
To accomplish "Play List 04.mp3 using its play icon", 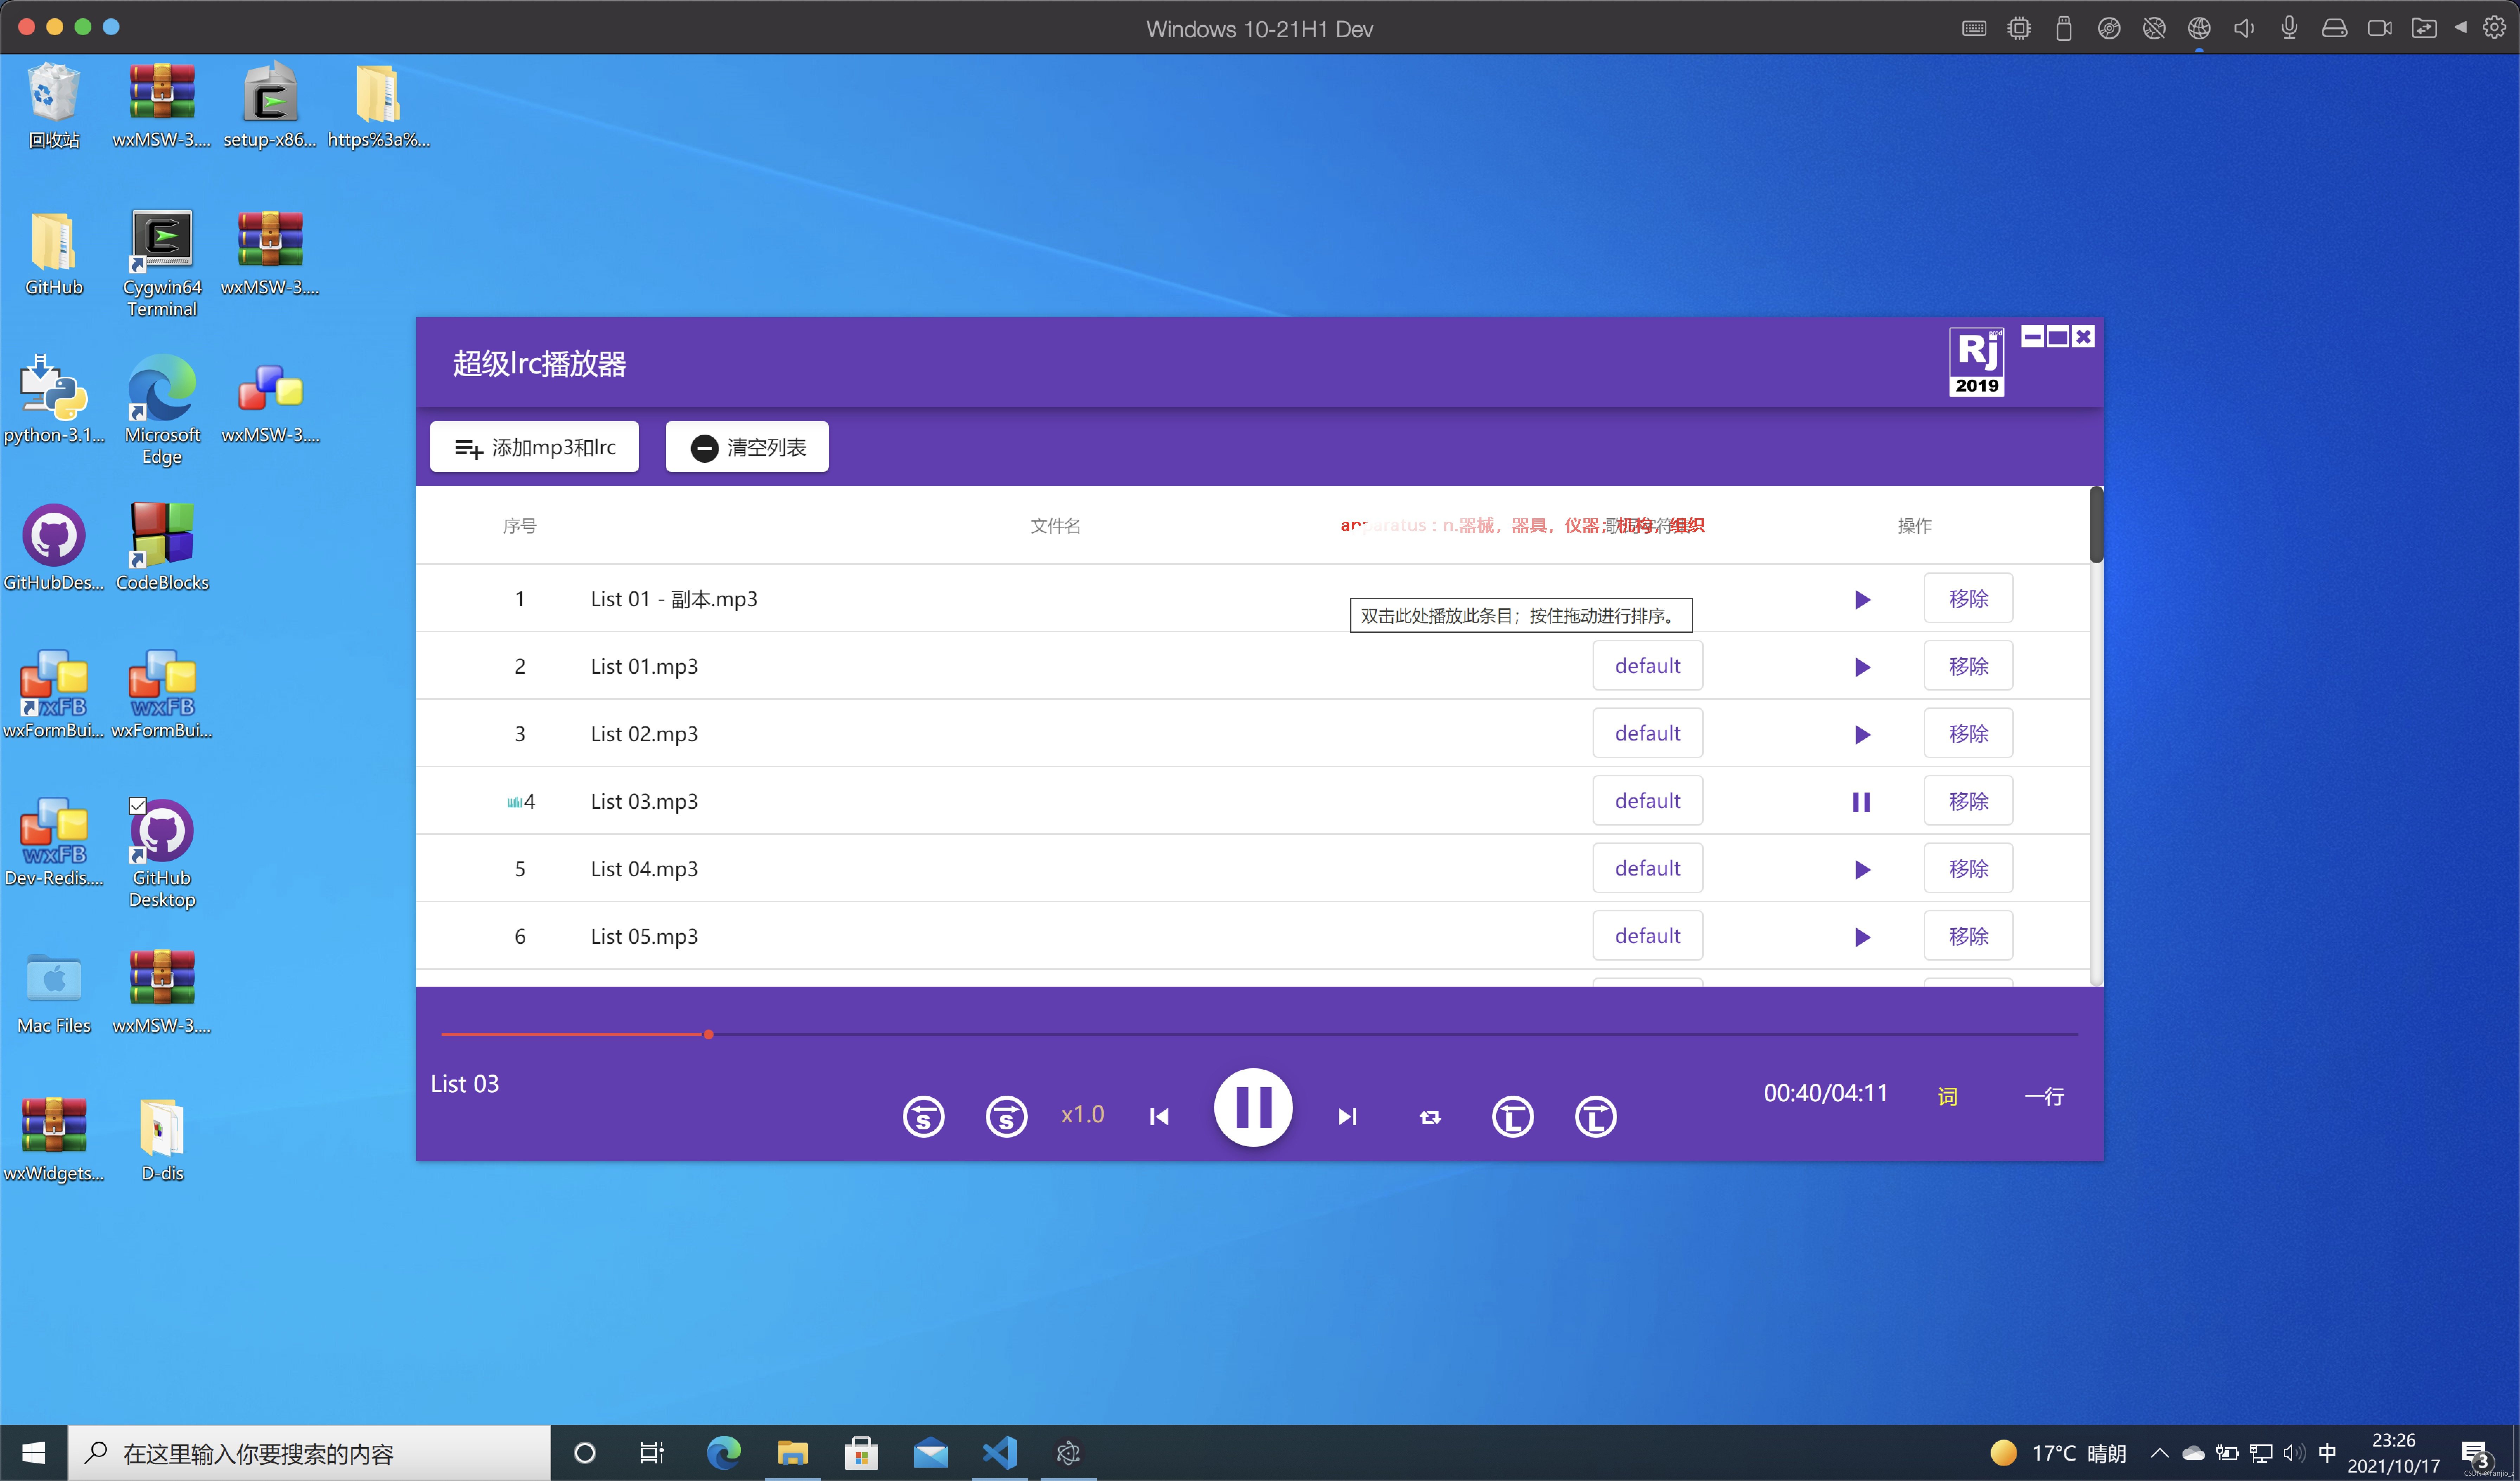I will (x=1861, y=869).
